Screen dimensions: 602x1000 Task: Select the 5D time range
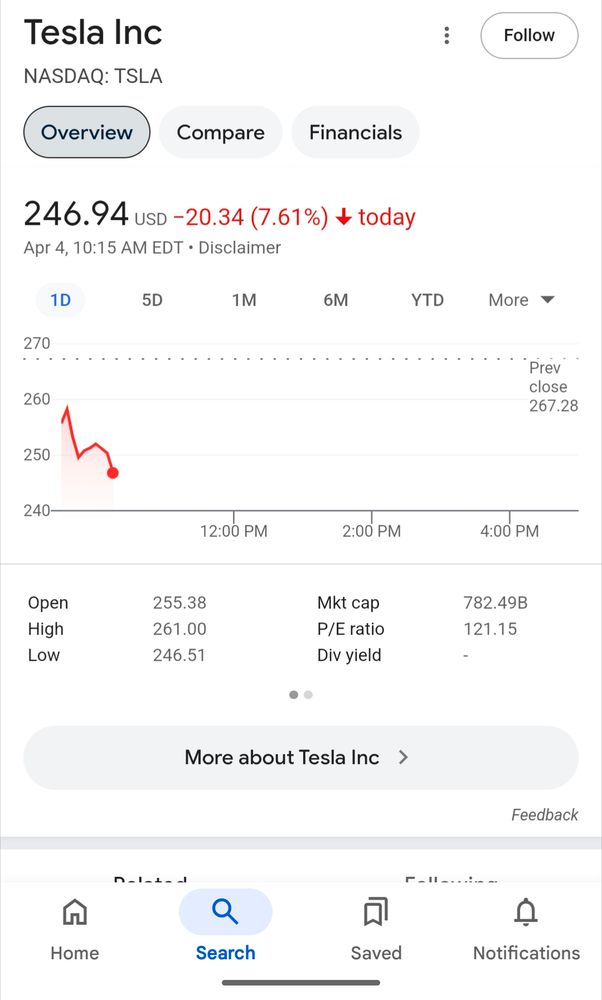point(152,300)
